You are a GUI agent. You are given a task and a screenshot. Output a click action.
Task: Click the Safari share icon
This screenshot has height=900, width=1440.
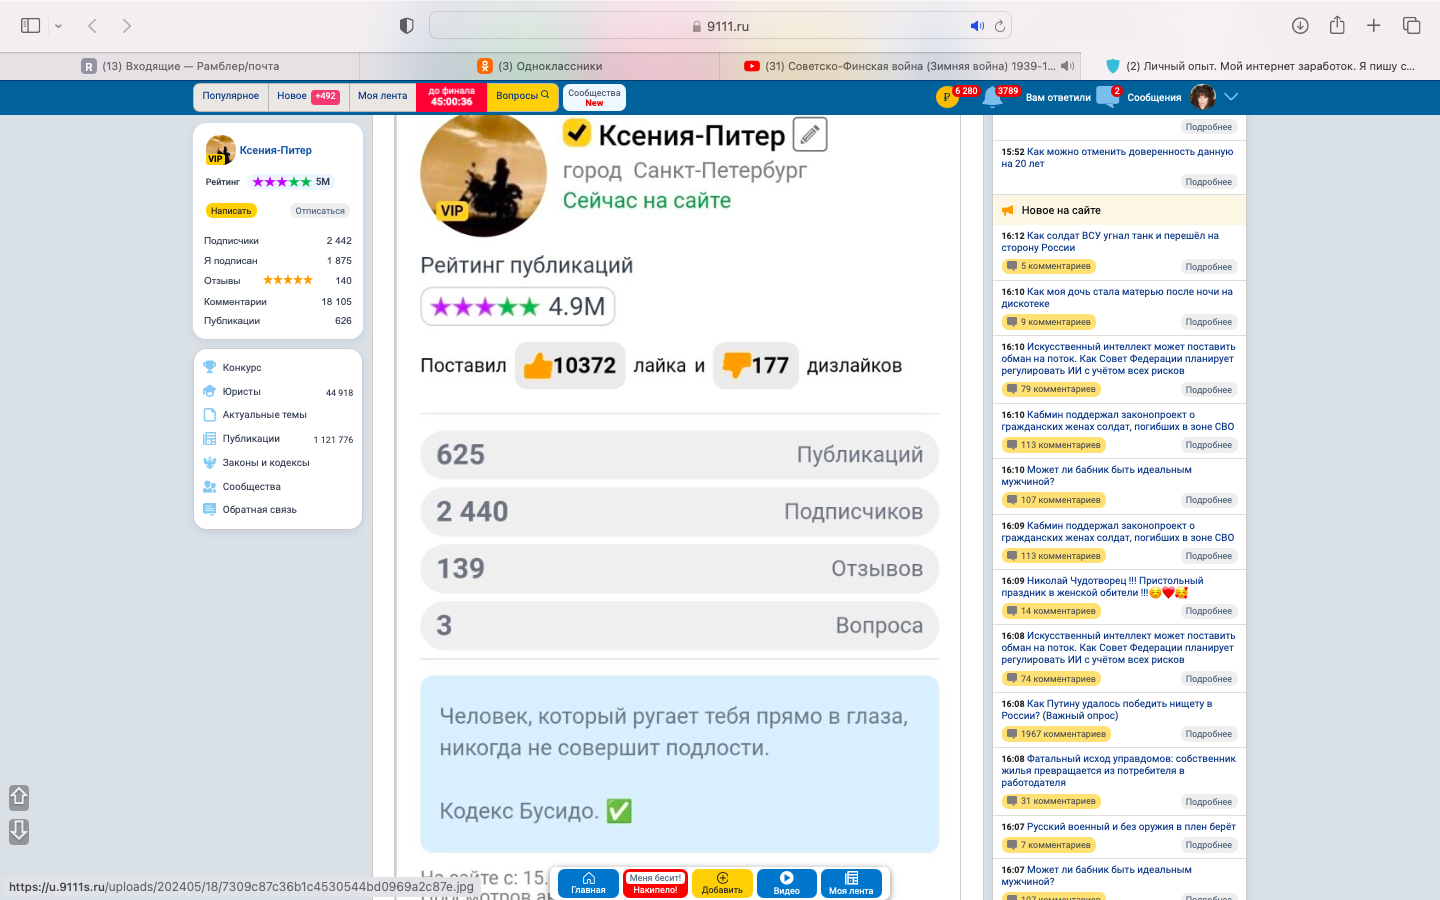pyautogui.click(x=1337, y=26)
